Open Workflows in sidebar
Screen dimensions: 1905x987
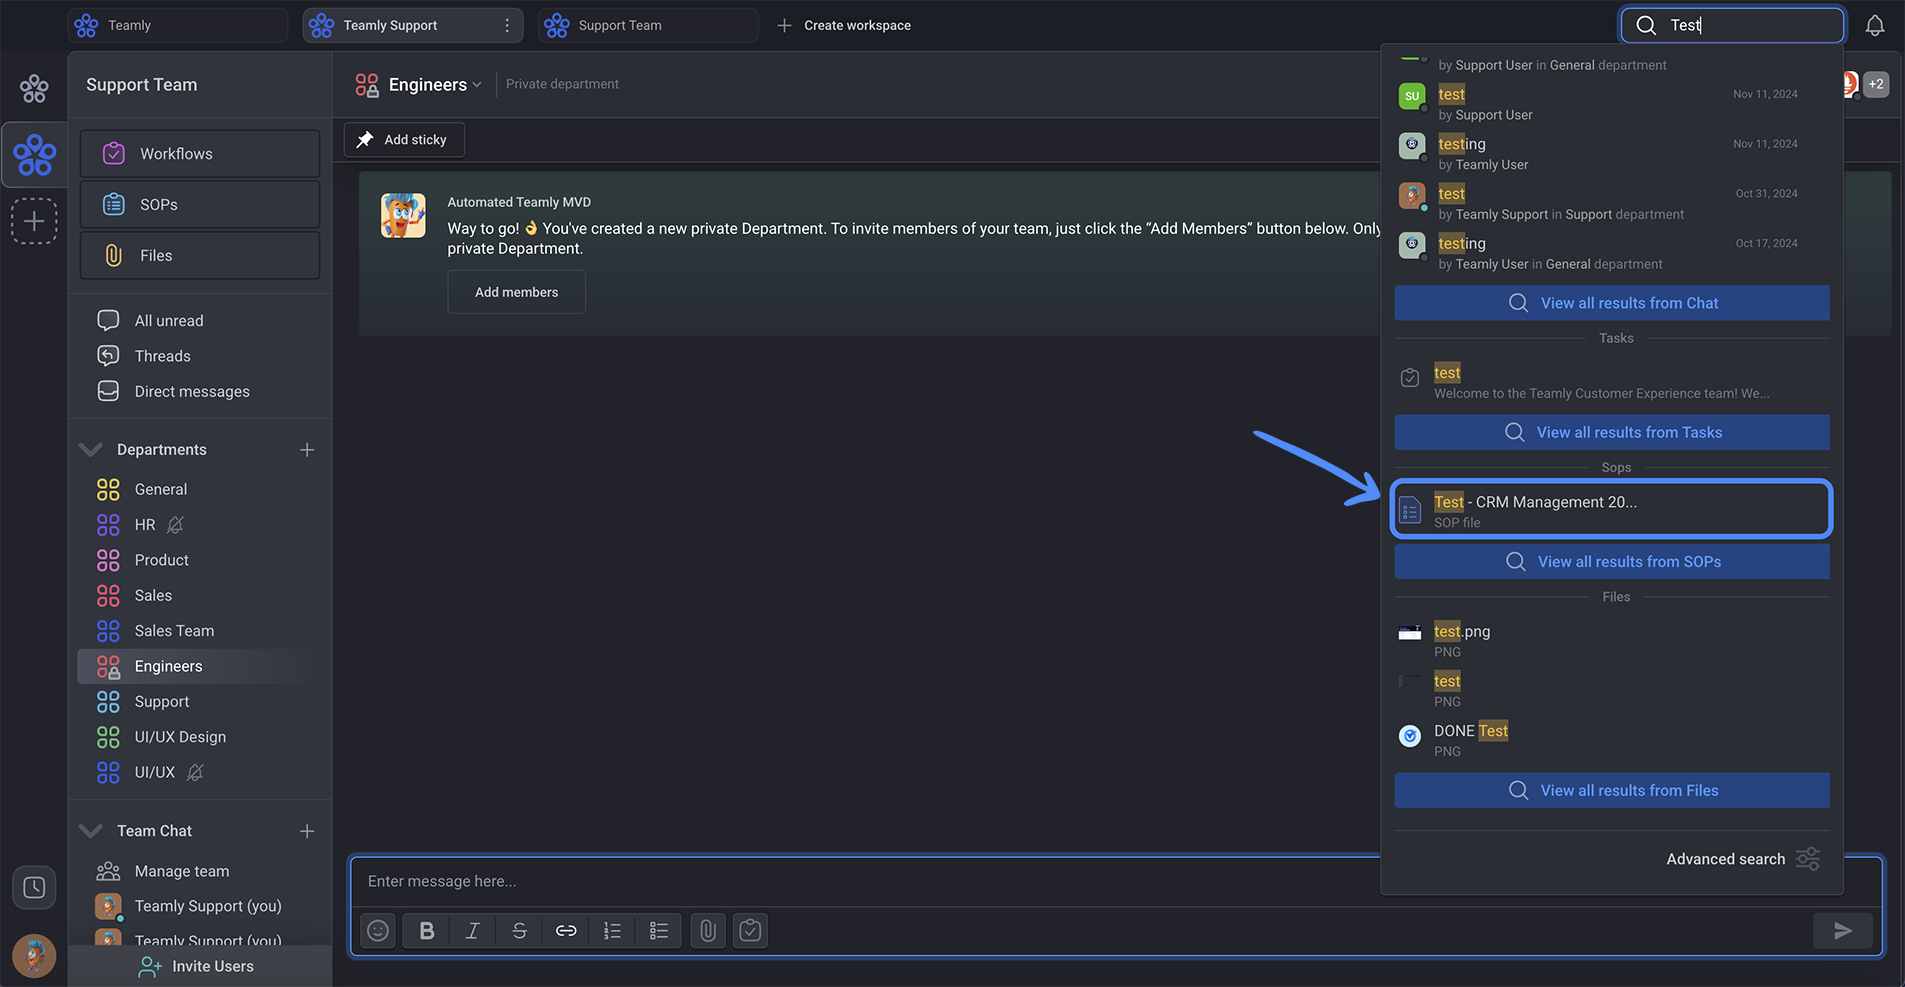coord(200,154)
